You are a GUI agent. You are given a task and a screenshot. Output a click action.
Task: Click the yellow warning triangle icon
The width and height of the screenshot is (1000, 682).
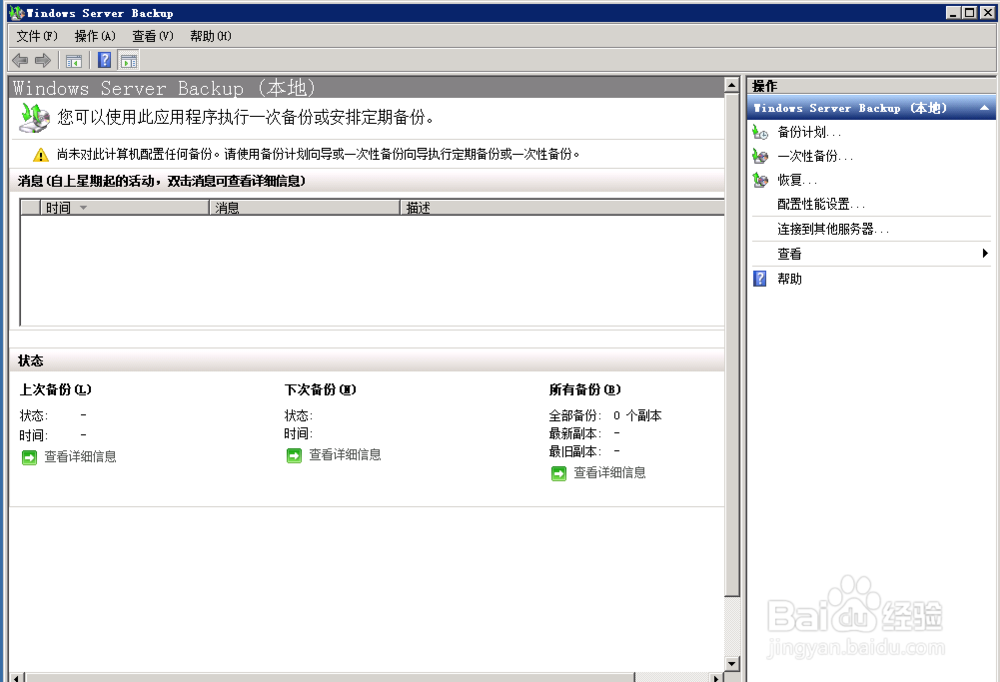[x=41, y=154]
